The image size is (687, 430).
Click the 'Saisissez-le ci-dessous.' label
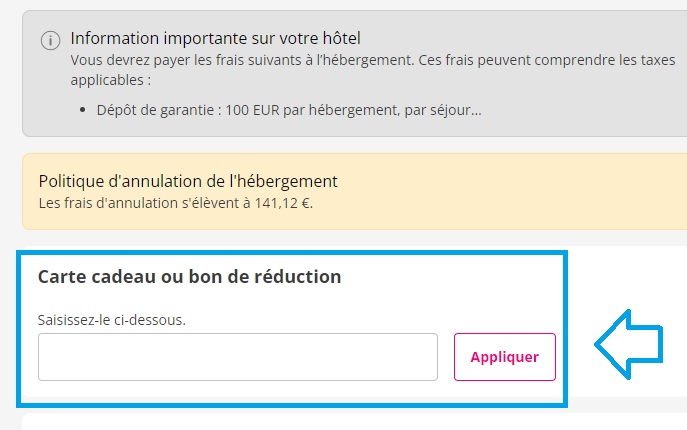pos(112,320)
